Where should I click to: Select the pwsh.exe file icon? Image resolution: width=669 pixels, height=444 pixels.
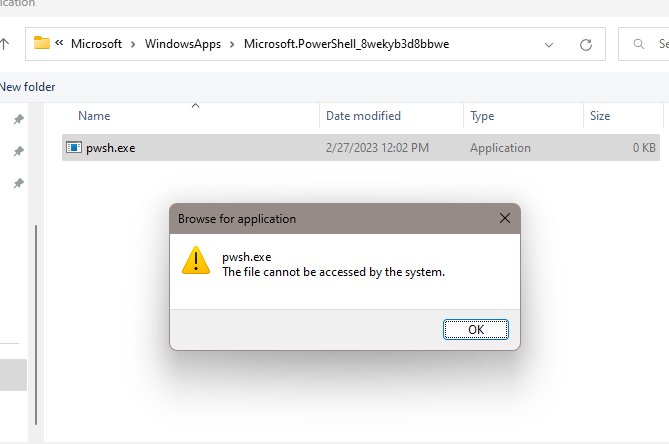pos(74,148)
